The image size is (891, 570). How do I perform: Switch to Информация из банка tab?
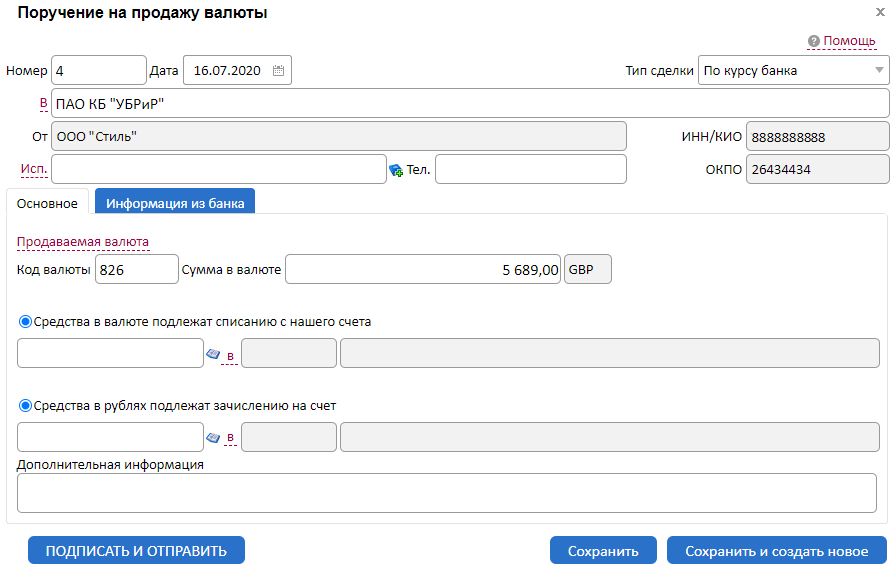[x=175, y=203]
